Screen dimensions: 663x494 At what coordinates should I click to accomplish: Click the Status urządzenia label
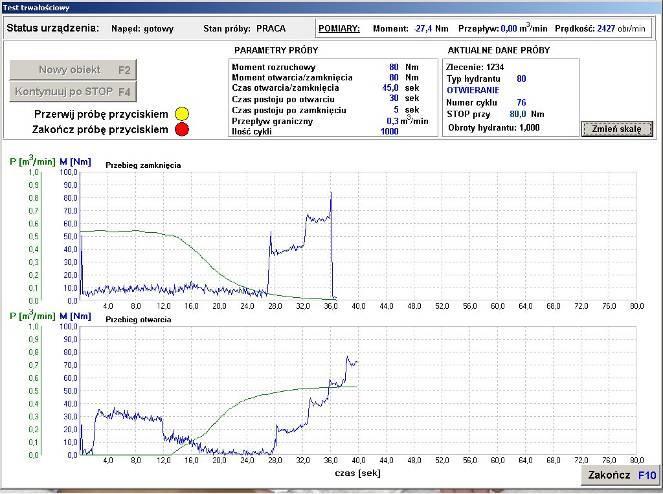[x=53, y=28]
